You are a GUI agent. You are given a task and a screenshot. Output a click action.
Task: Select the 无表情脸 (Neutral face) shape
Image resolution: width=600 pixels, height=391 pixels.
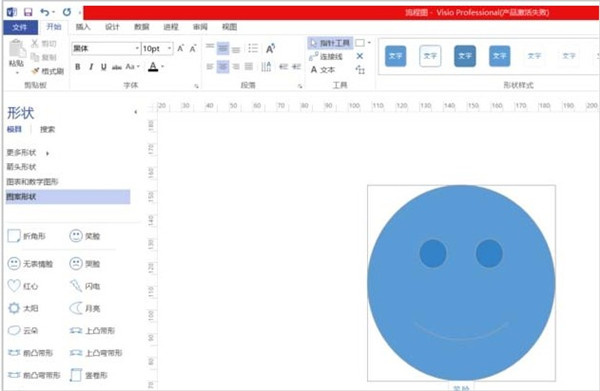pos(30,264)
